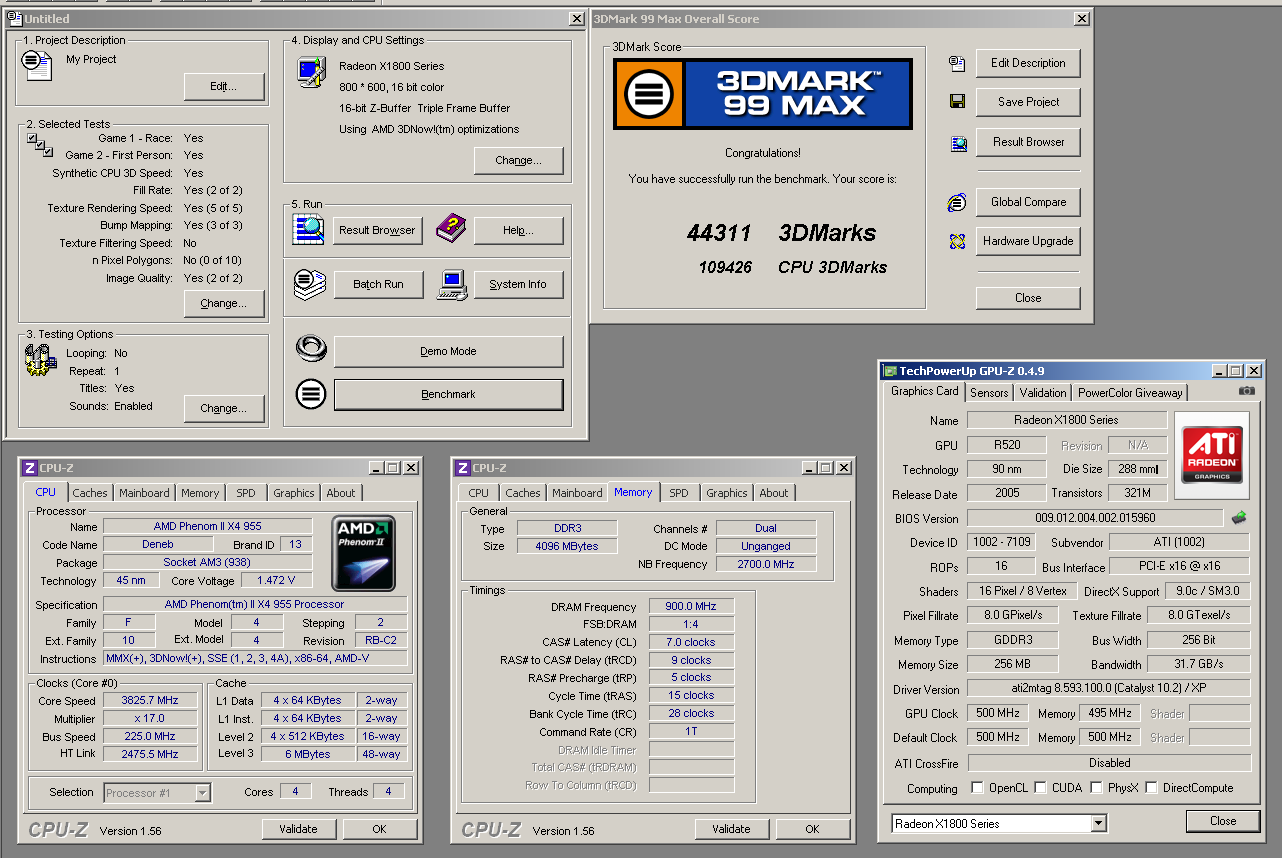Open the Mainboard tab in left CPU-Z window

coord(144,493)
